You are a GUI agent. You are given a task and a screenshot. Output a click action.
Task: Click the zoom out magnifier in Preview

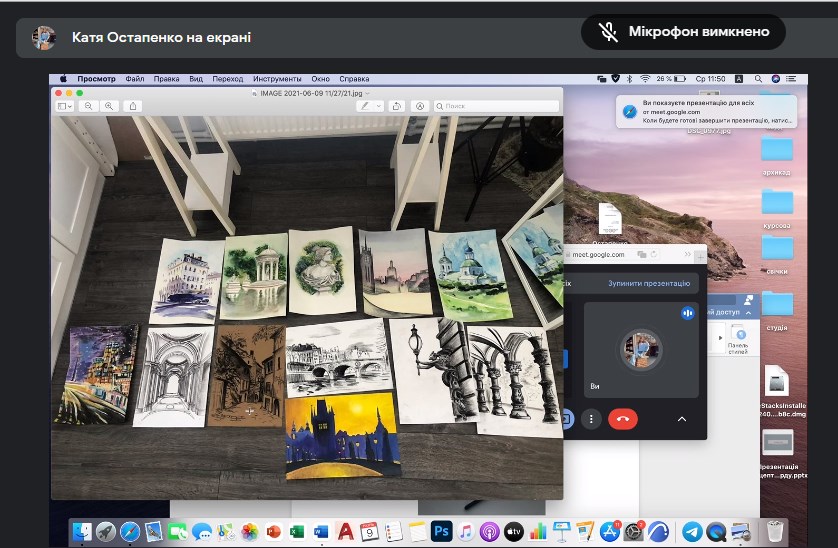click(x=89, y=105)
